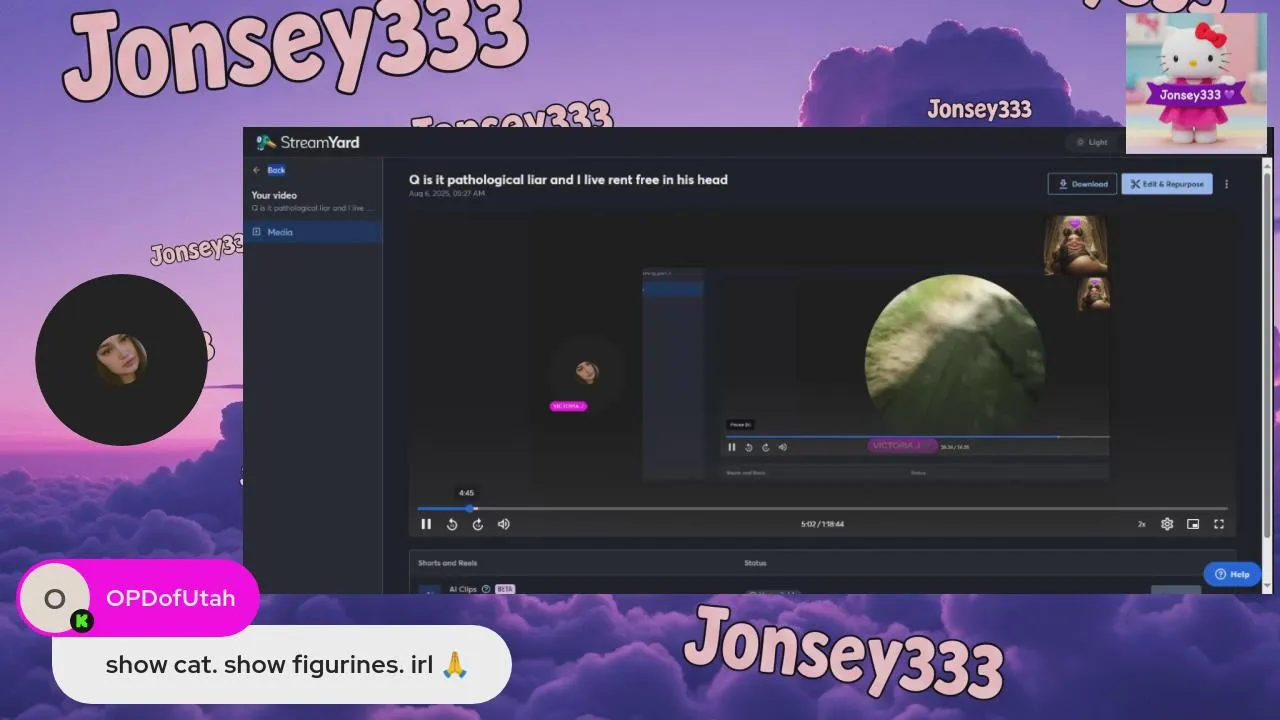Click the circular profile avatar on left

[x=121, y=360]
